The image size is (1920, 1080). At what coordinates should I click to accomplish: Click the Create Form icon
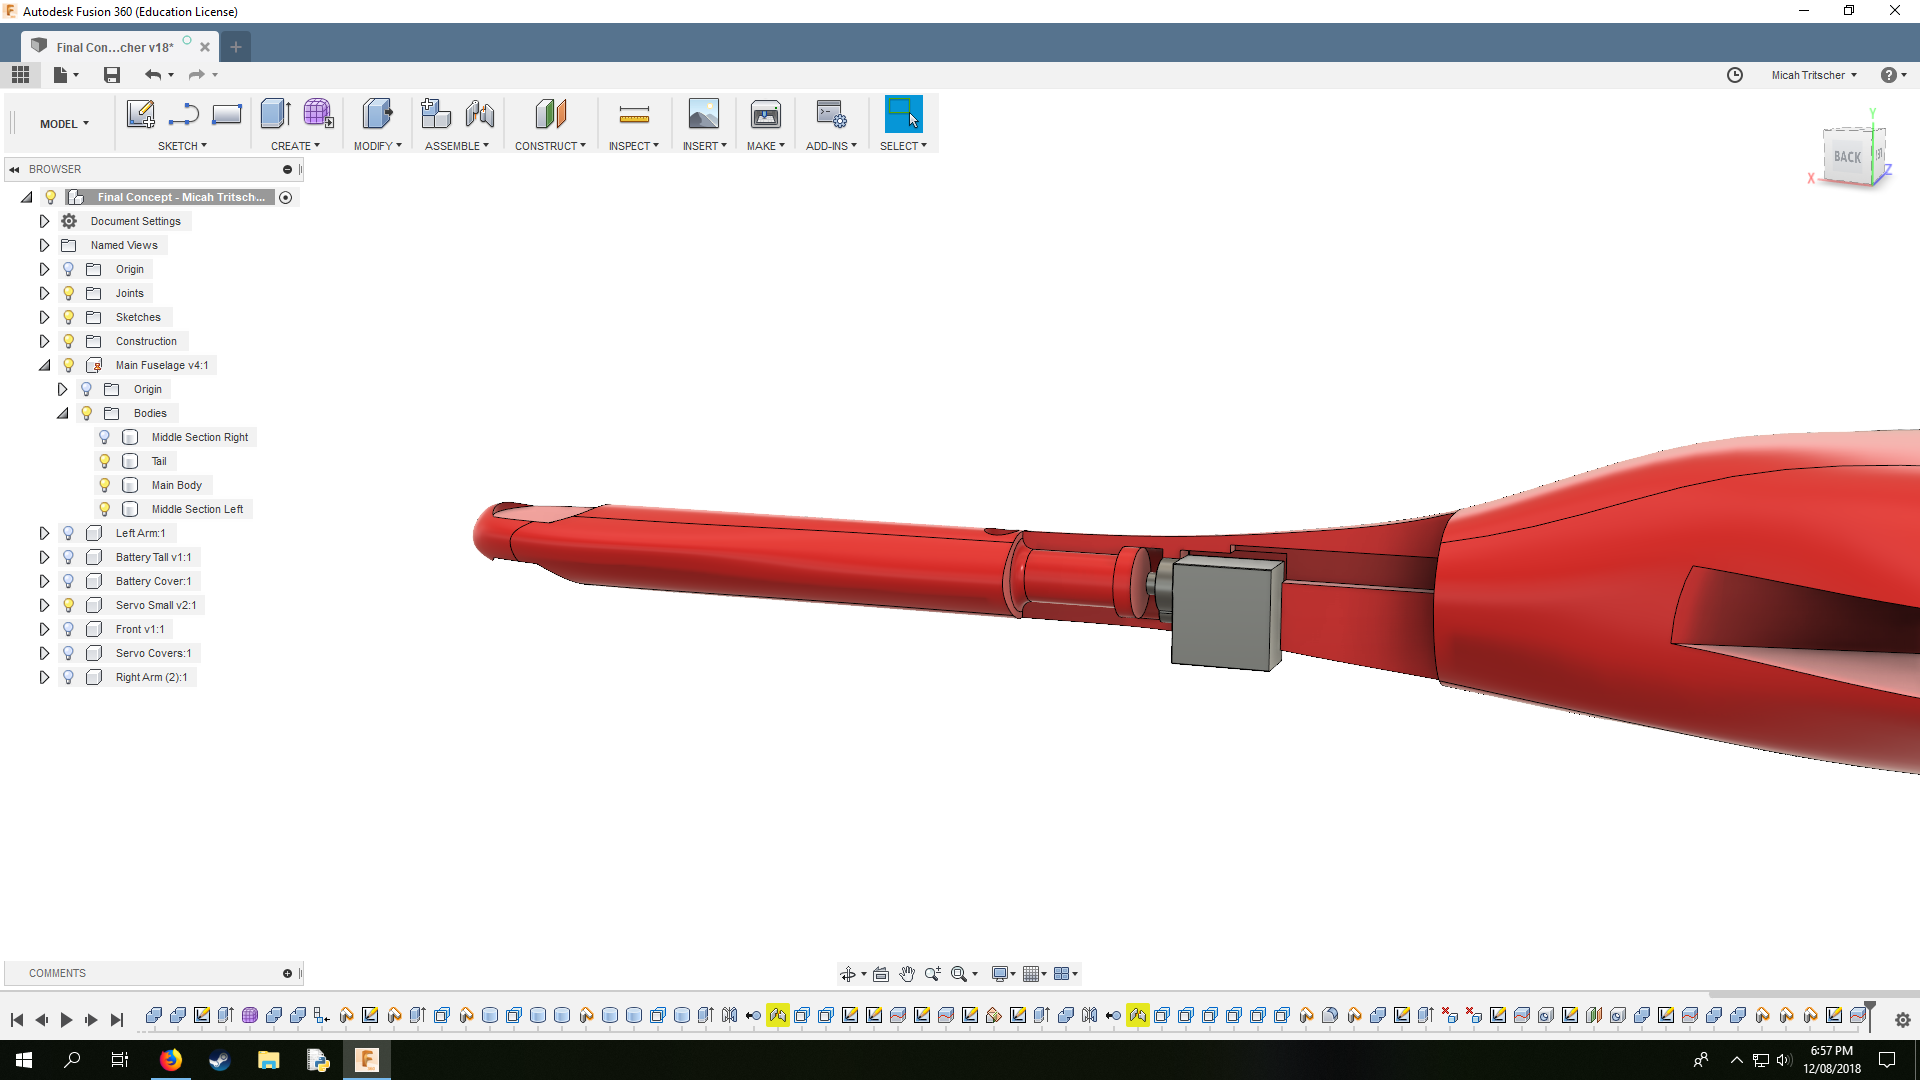pos(318,114)
